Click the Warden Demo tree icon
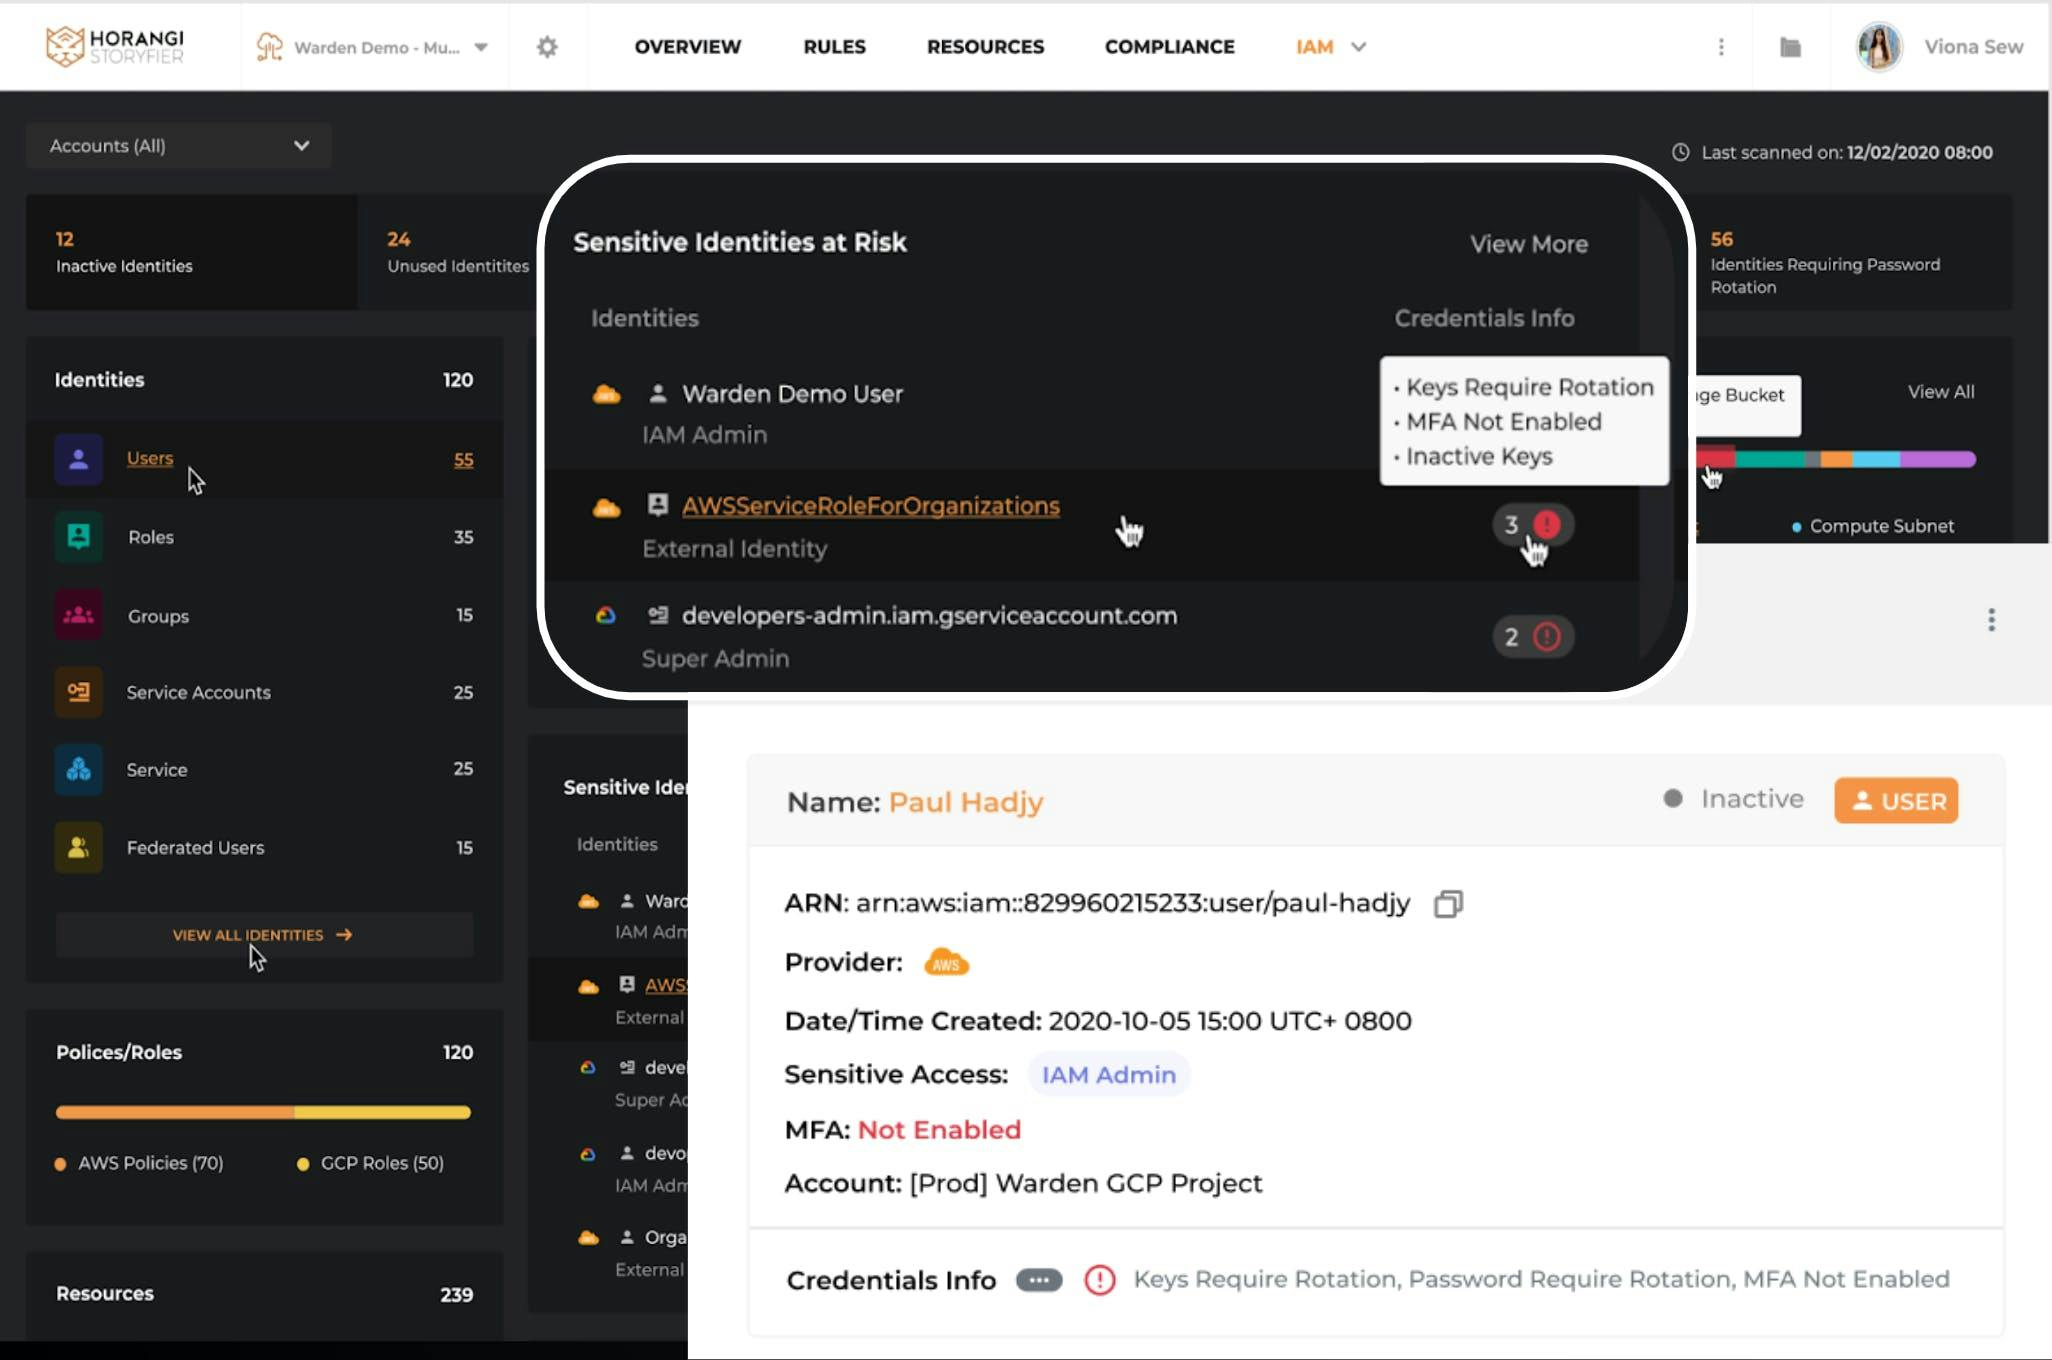The width and height of the screenshot is (2052, 1360). pos(269,47)
